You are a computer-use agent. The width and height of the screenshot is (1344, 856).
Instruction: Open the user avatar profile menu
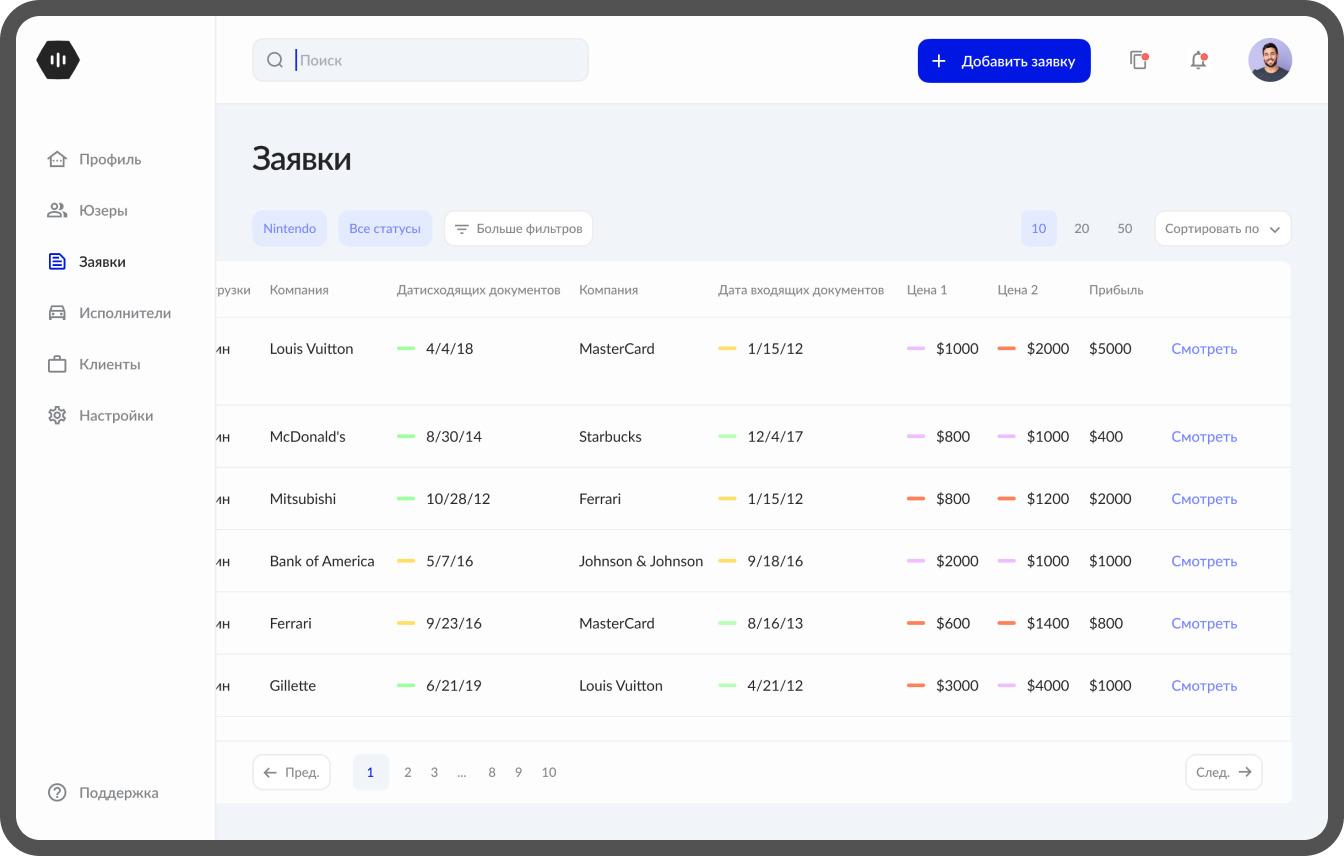pos(1270,60)
